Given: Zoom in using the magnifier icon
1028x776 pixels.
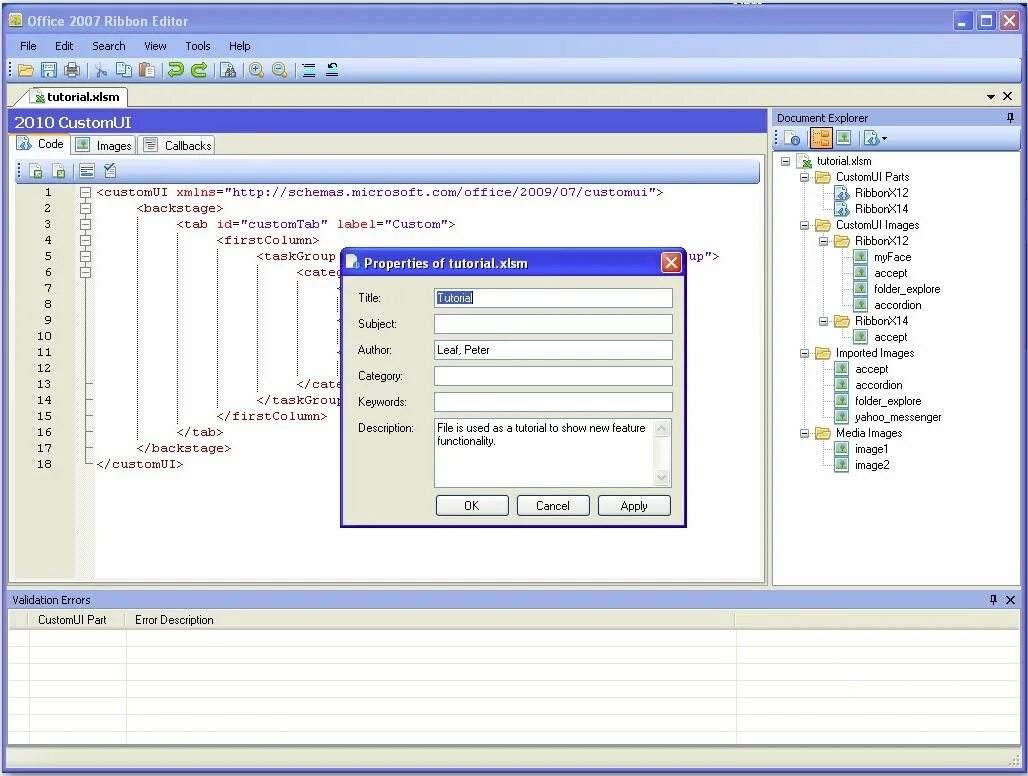Looking at the screenshot, I should 254,69.
